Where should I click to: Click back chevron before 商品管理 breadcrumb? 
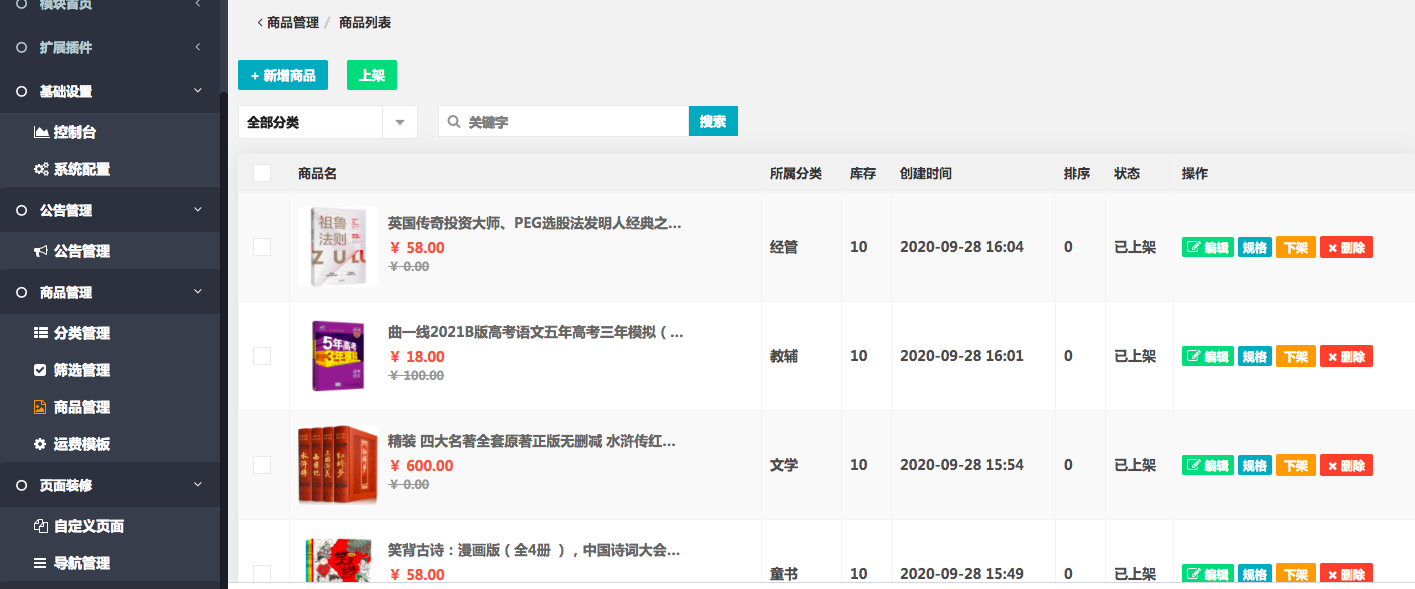260,22
